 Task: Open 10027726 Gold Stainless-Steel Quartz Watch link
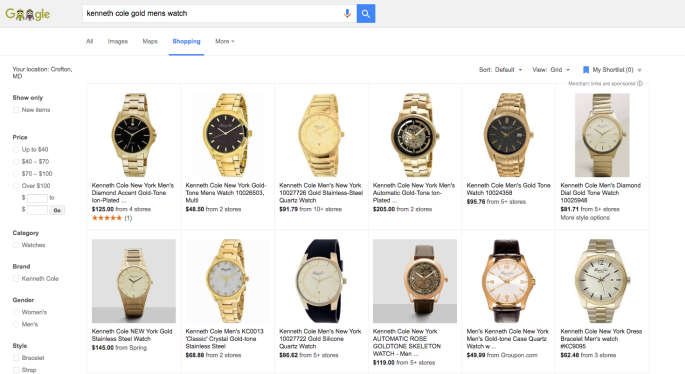click(321, 193)
